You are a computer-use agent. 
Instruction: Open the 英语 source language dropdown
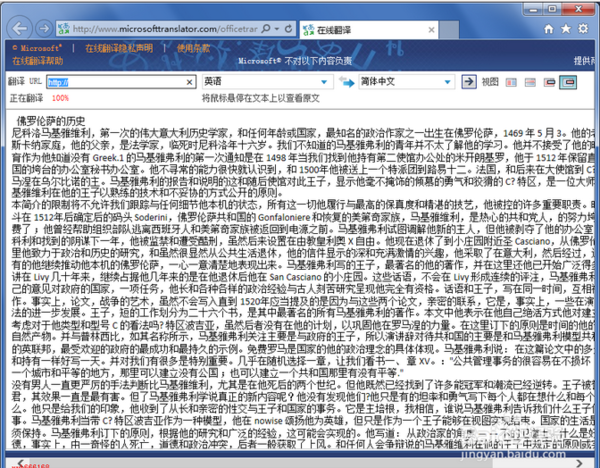[x=266, y=82]
